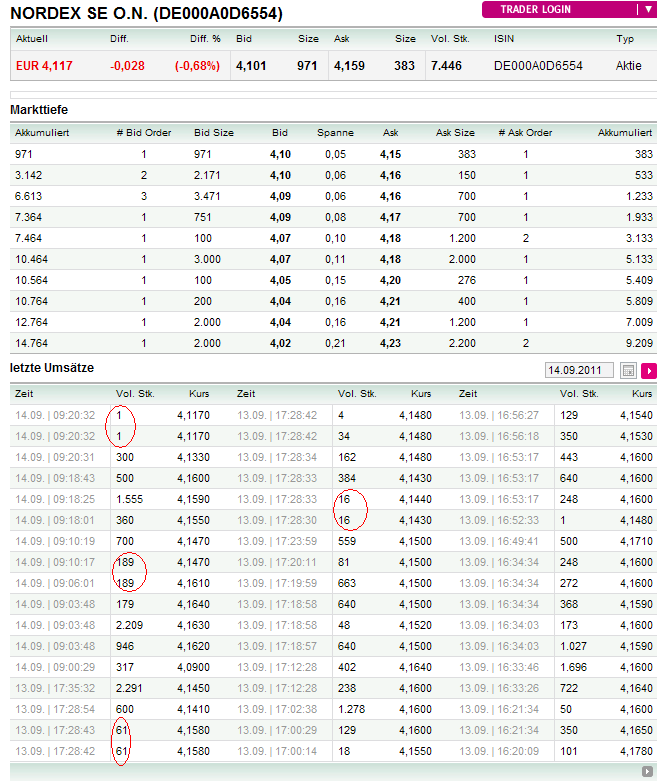Click trade time 13.09. | 16:20:09

[x=499, y=751]
